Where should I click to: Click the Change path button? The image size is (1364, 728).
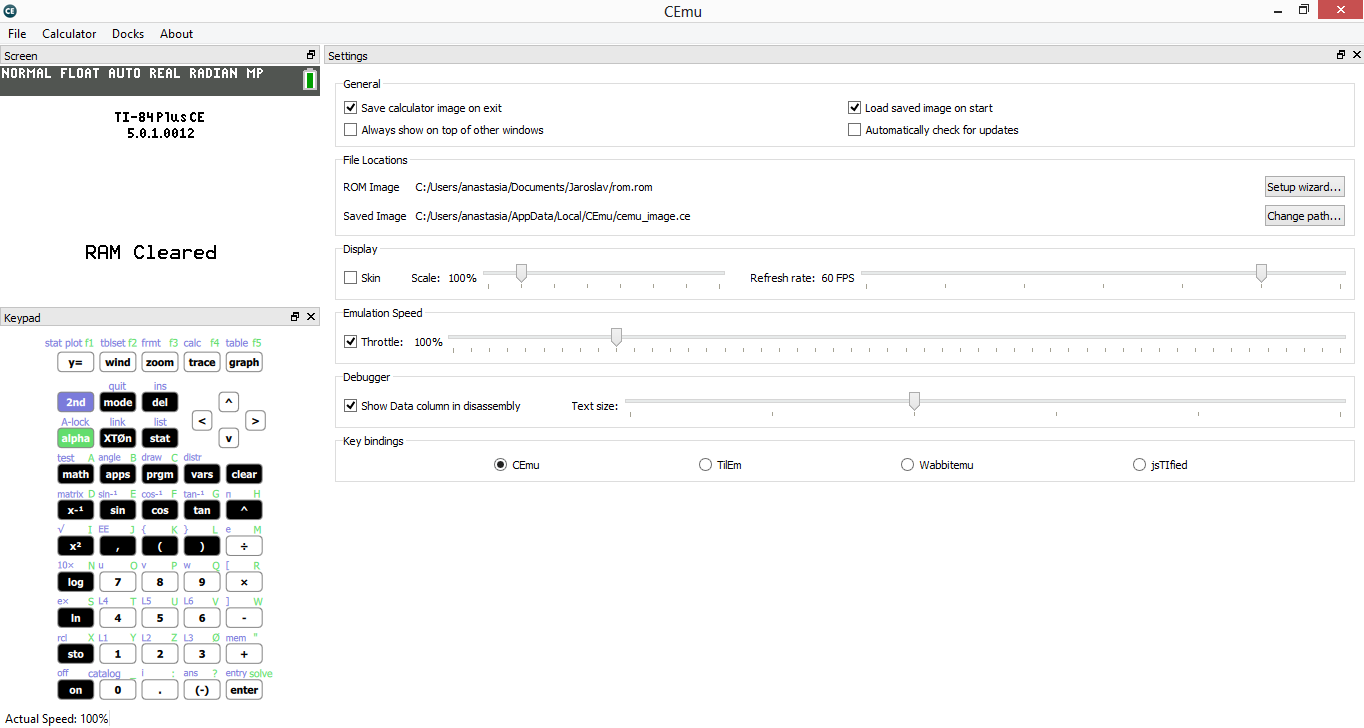pyautogui.click(x=1304, y=216)
